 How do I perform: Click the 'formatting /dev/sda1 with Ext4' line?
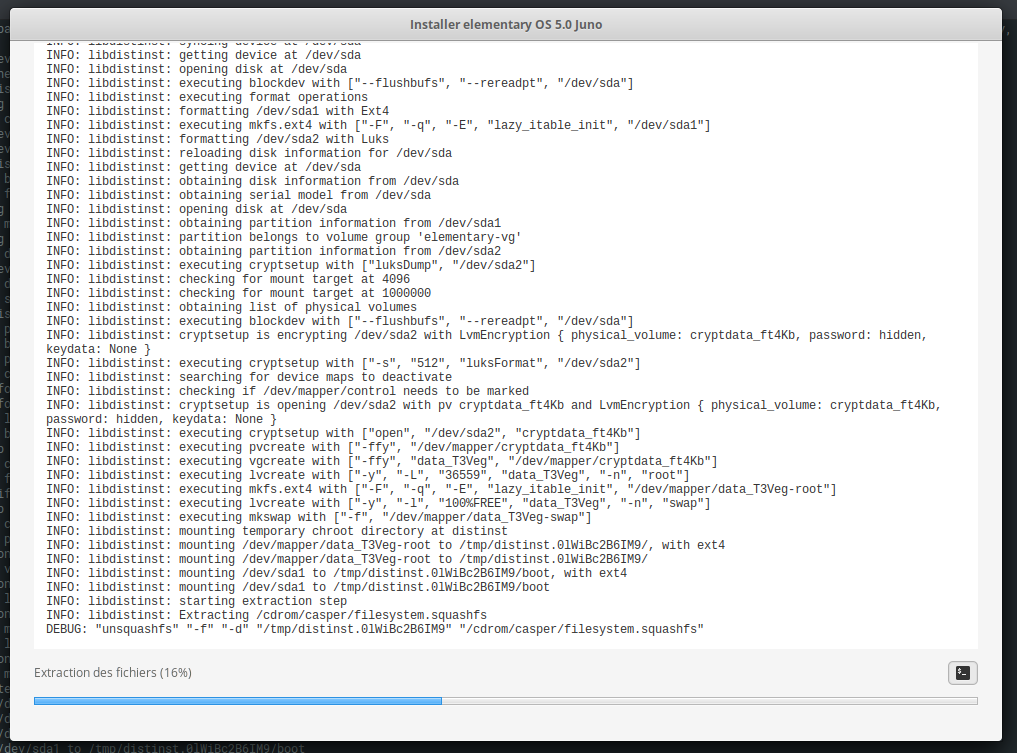pyautogui.click(x=217, y=111)
